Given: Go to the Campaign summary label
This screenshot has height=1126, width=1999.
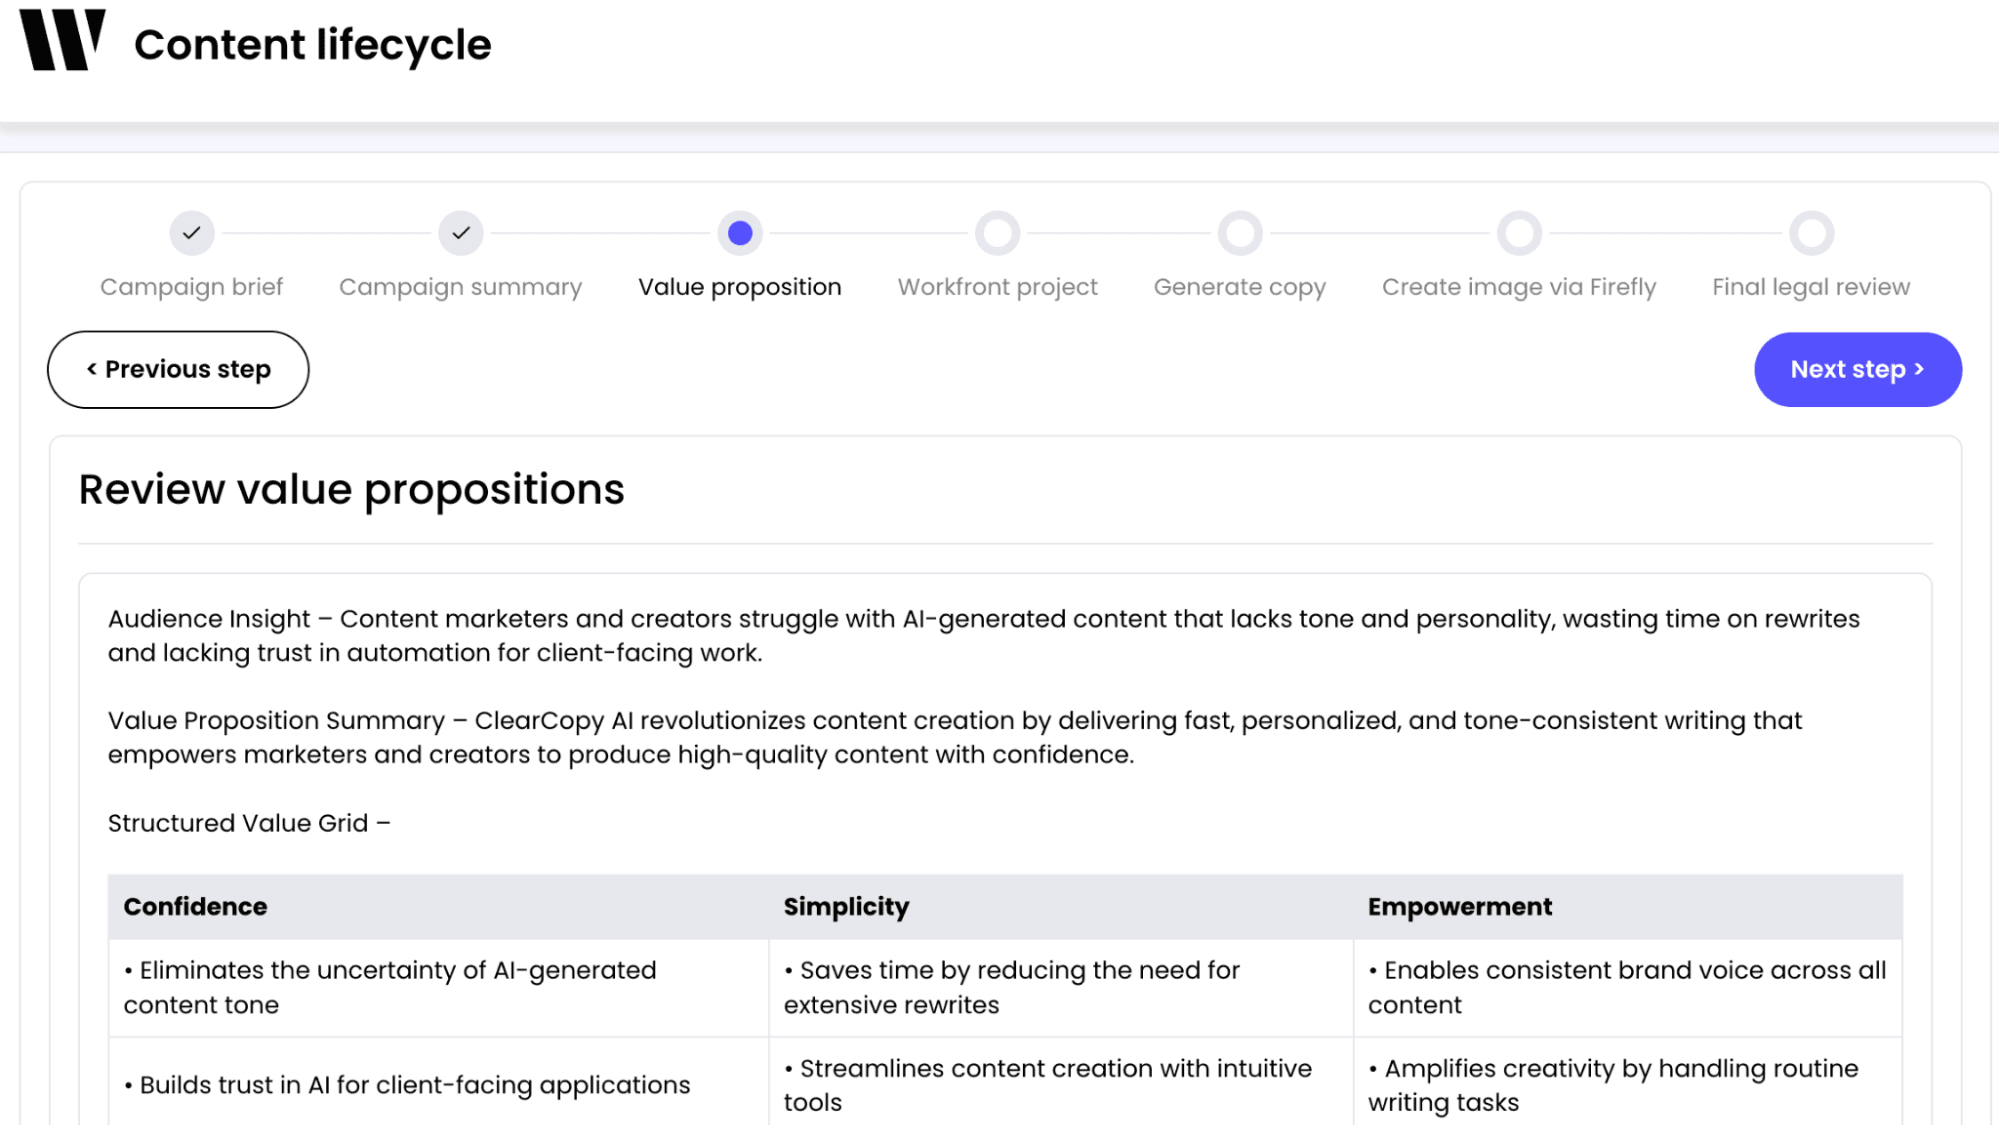Looking at the screenshot, I should pos(461,287).
